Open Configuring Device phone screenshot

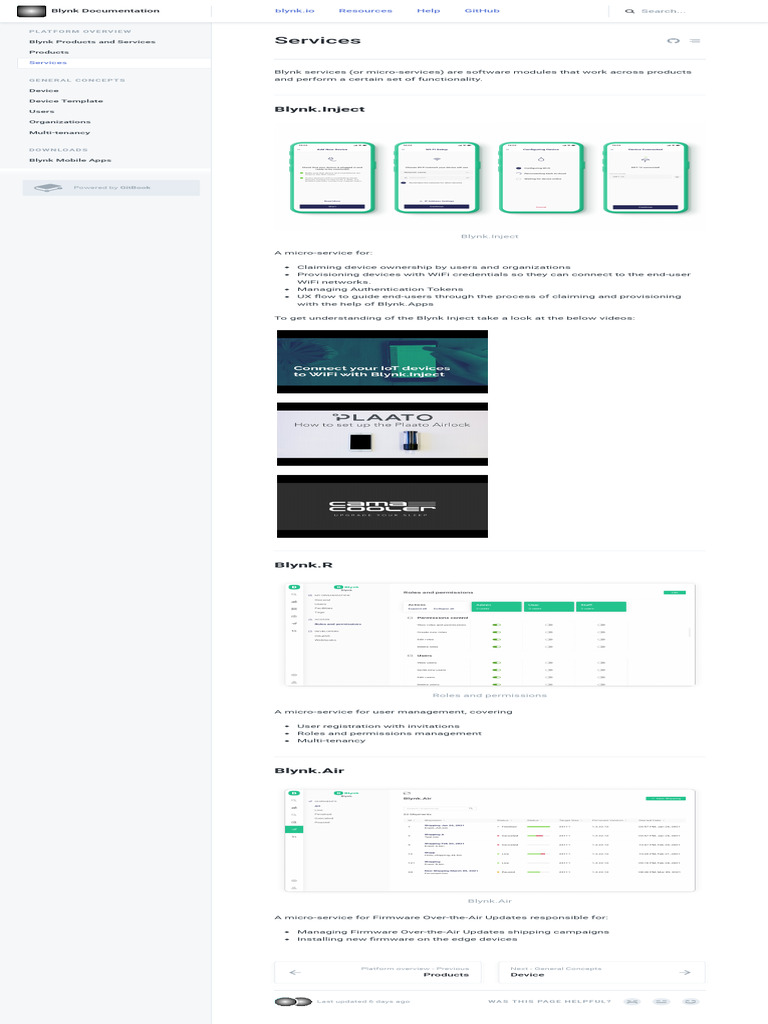[x=541, y=178]
